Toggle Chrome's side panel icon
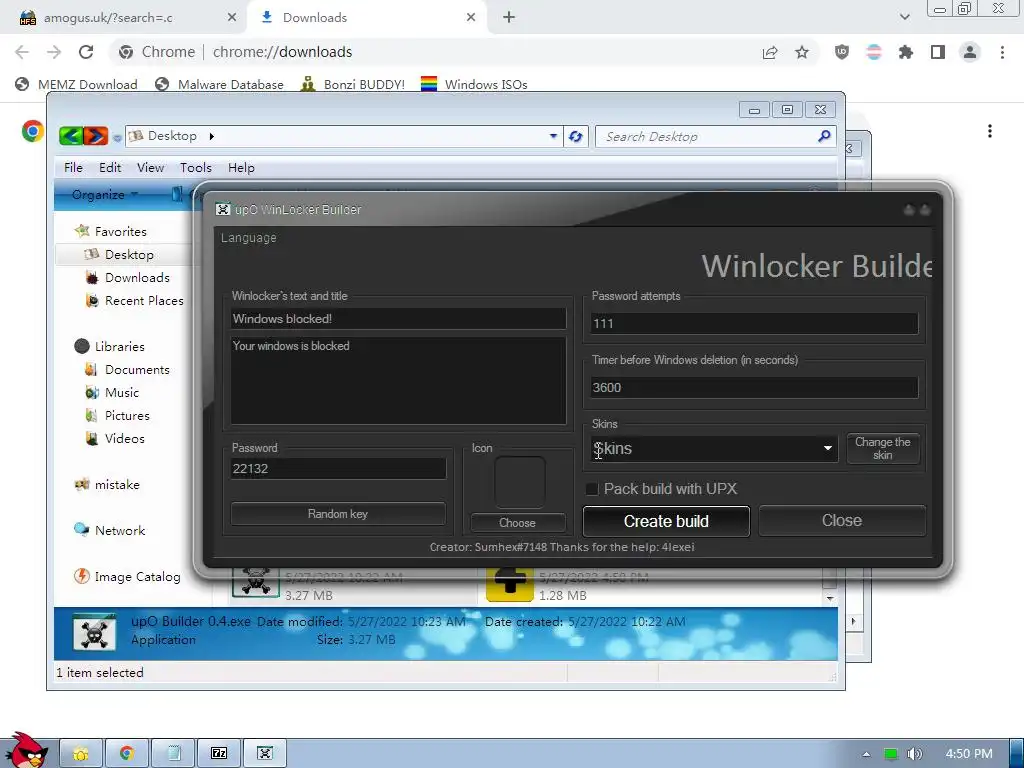1024x768 pixels. click(938, 52)
